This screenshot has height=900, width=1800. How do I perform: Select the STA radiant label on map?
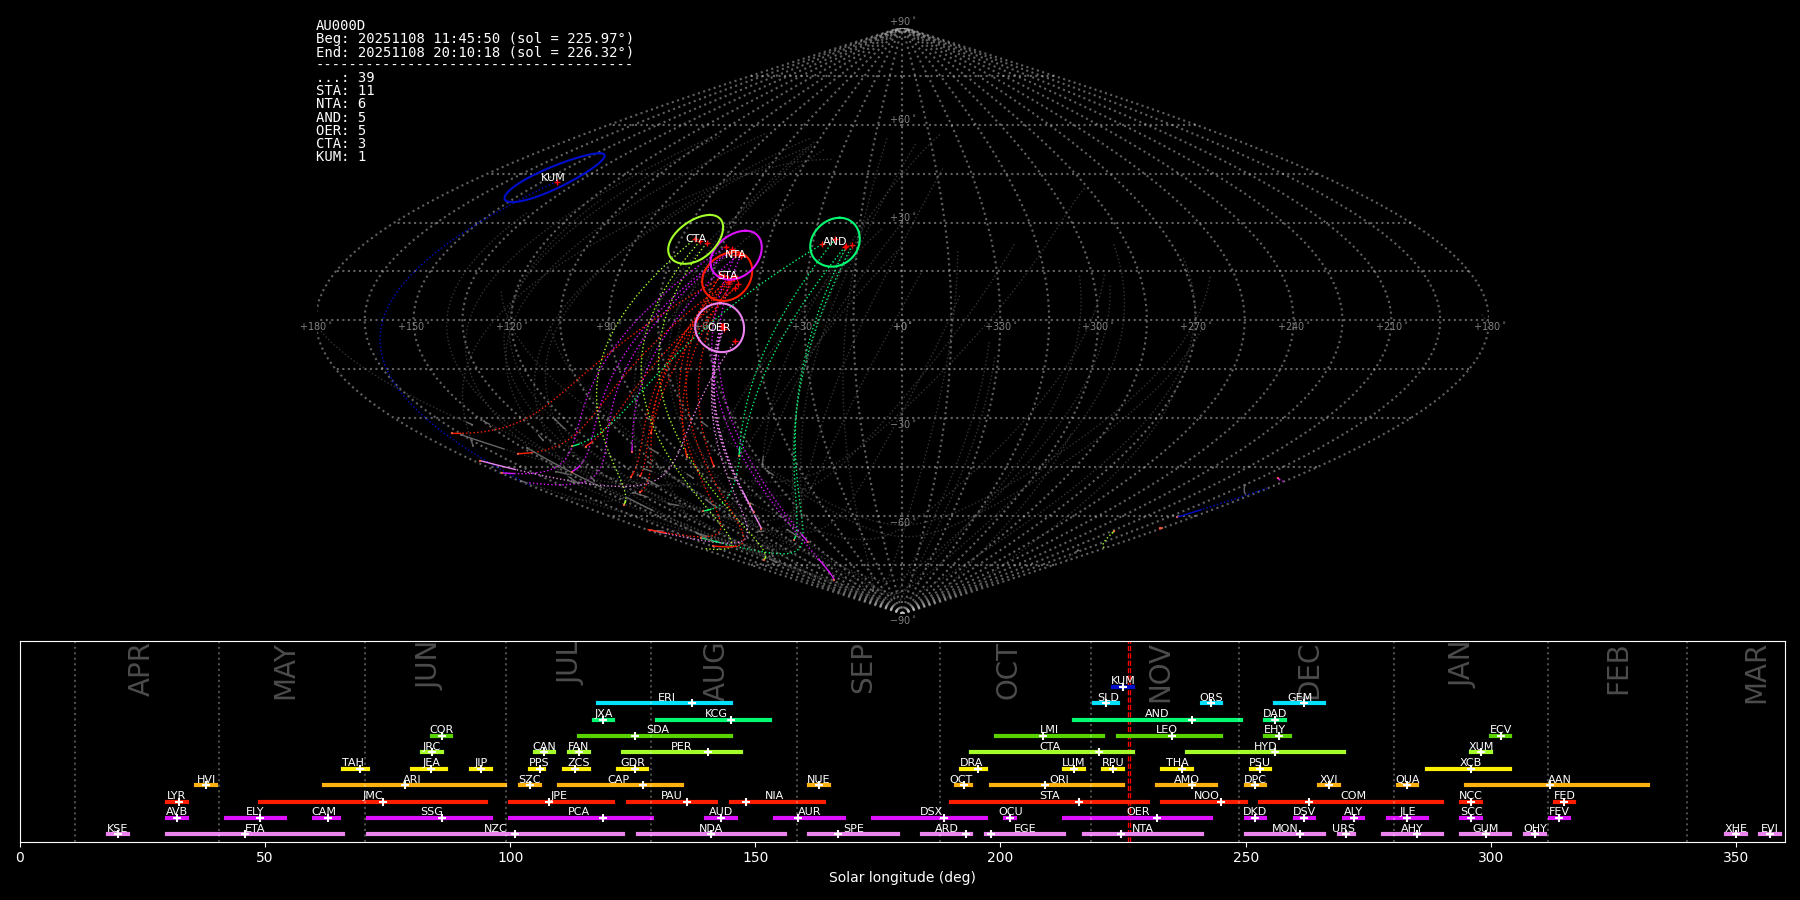(727, 276)
